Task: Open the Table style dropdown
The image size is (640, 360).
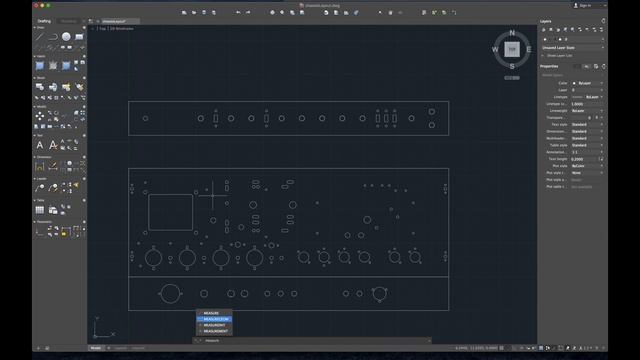Action: (587, 145)
